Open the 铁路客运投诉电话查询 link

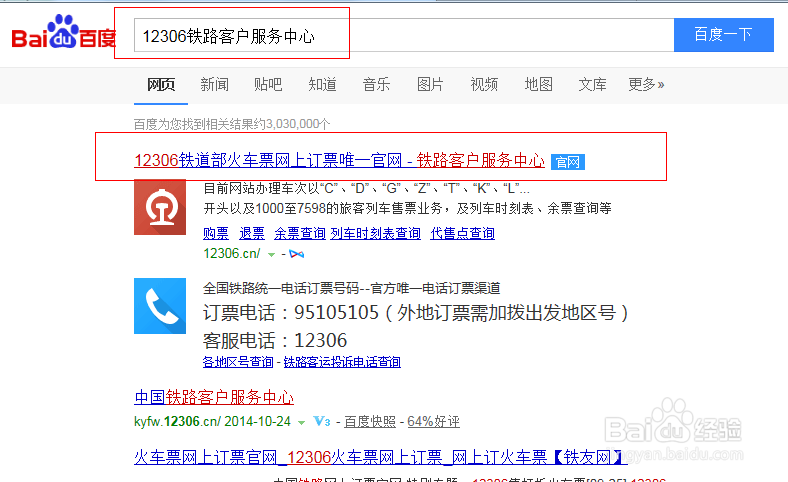pyautogui.click(x=342, y=362)
